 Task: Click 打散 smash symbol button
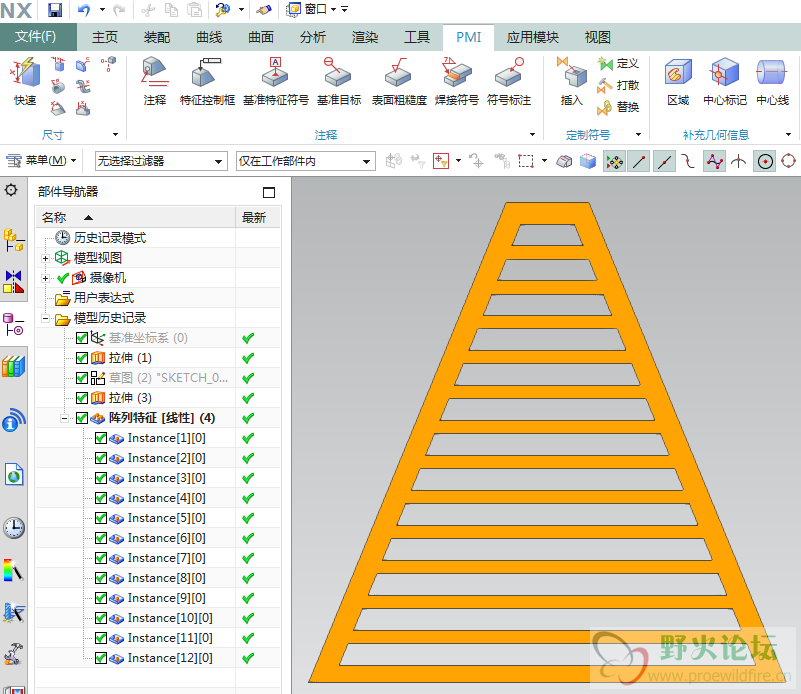pos(618,85)
